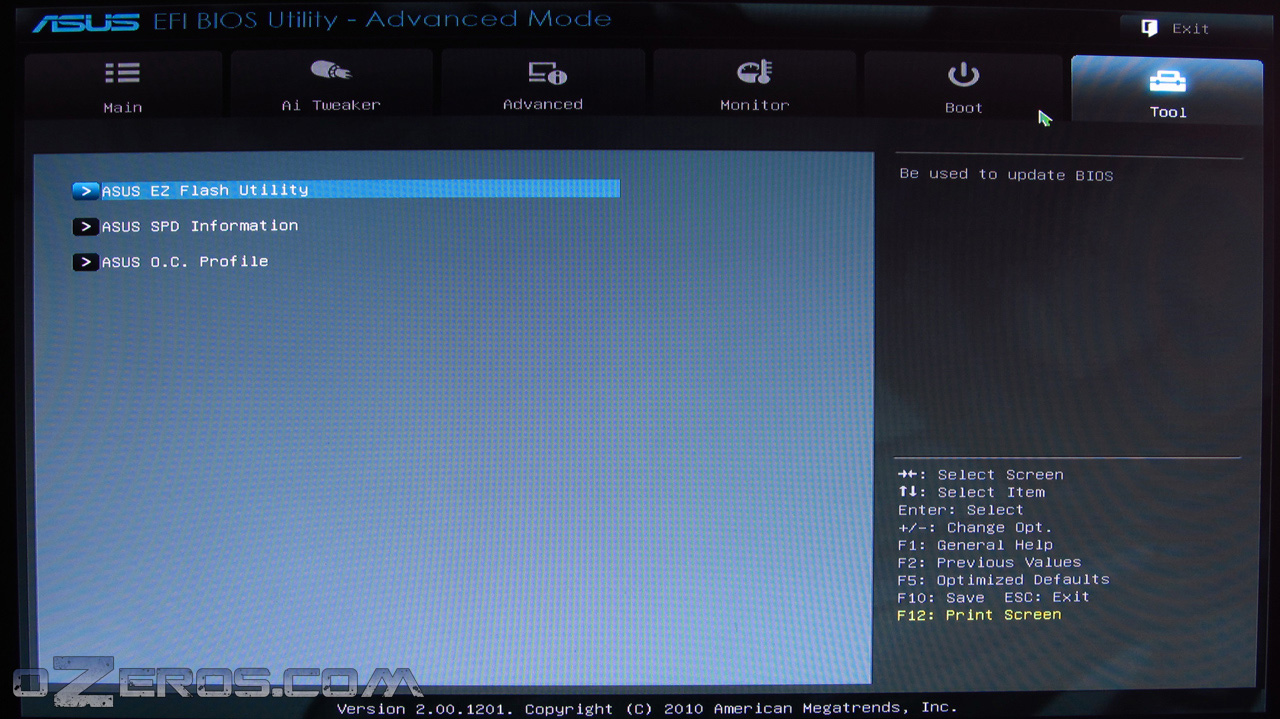Open ASUS O.C. Profile entry
The width and height of the screenshot is (1280, 719).
pos(185,262)
